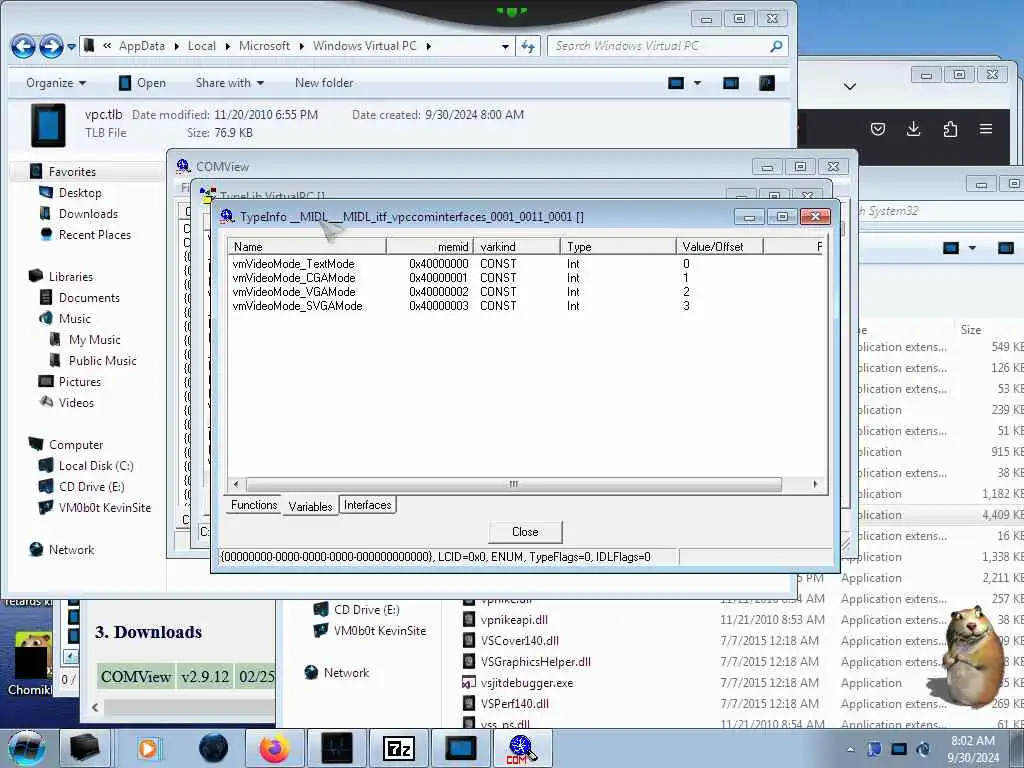This screenshot has height=768, width=1024.
Task: Click the varkind column header
Action: [517, 246]
